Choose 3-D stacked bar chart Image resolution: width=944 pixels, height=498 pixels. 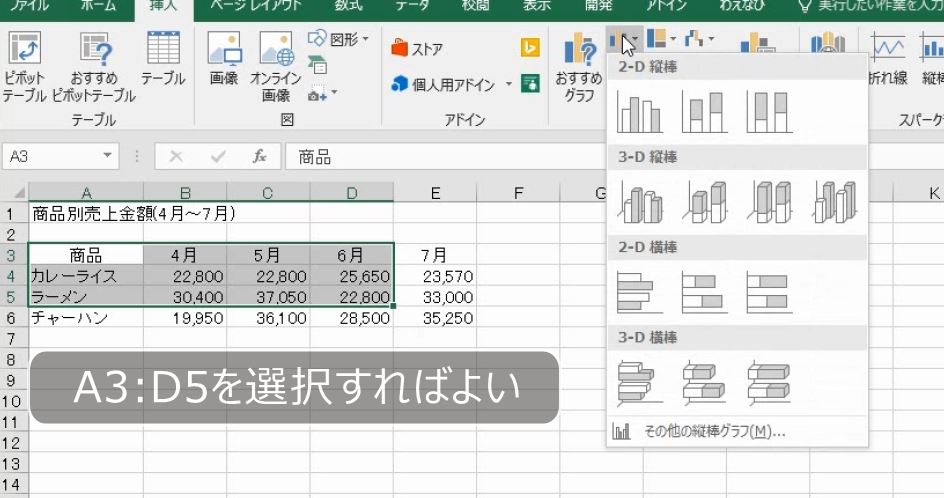pyautogui.click(x=704, y=383)
